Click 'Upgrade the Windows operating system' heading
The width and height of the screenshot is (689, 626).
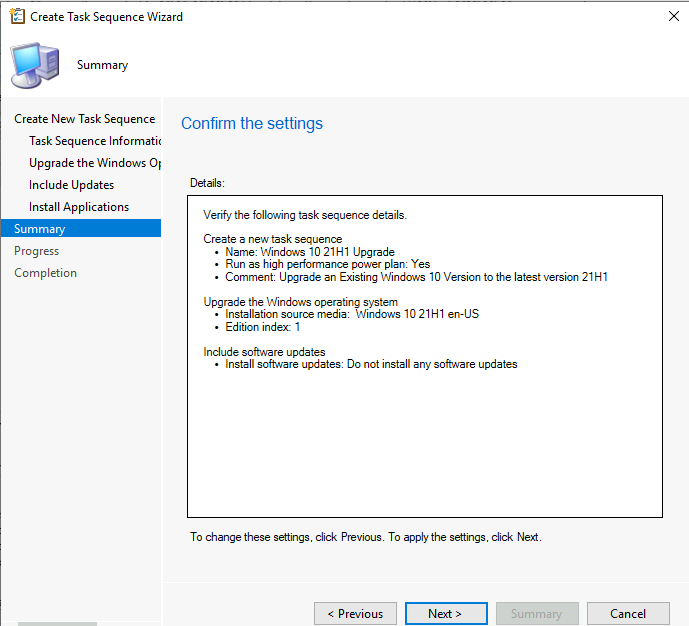coord(301,302)
